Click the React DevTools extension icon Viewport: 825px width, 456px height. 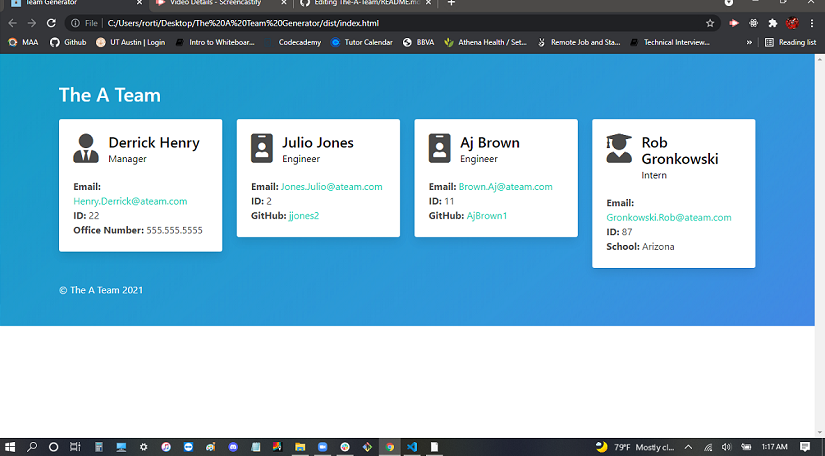[753, 23]
